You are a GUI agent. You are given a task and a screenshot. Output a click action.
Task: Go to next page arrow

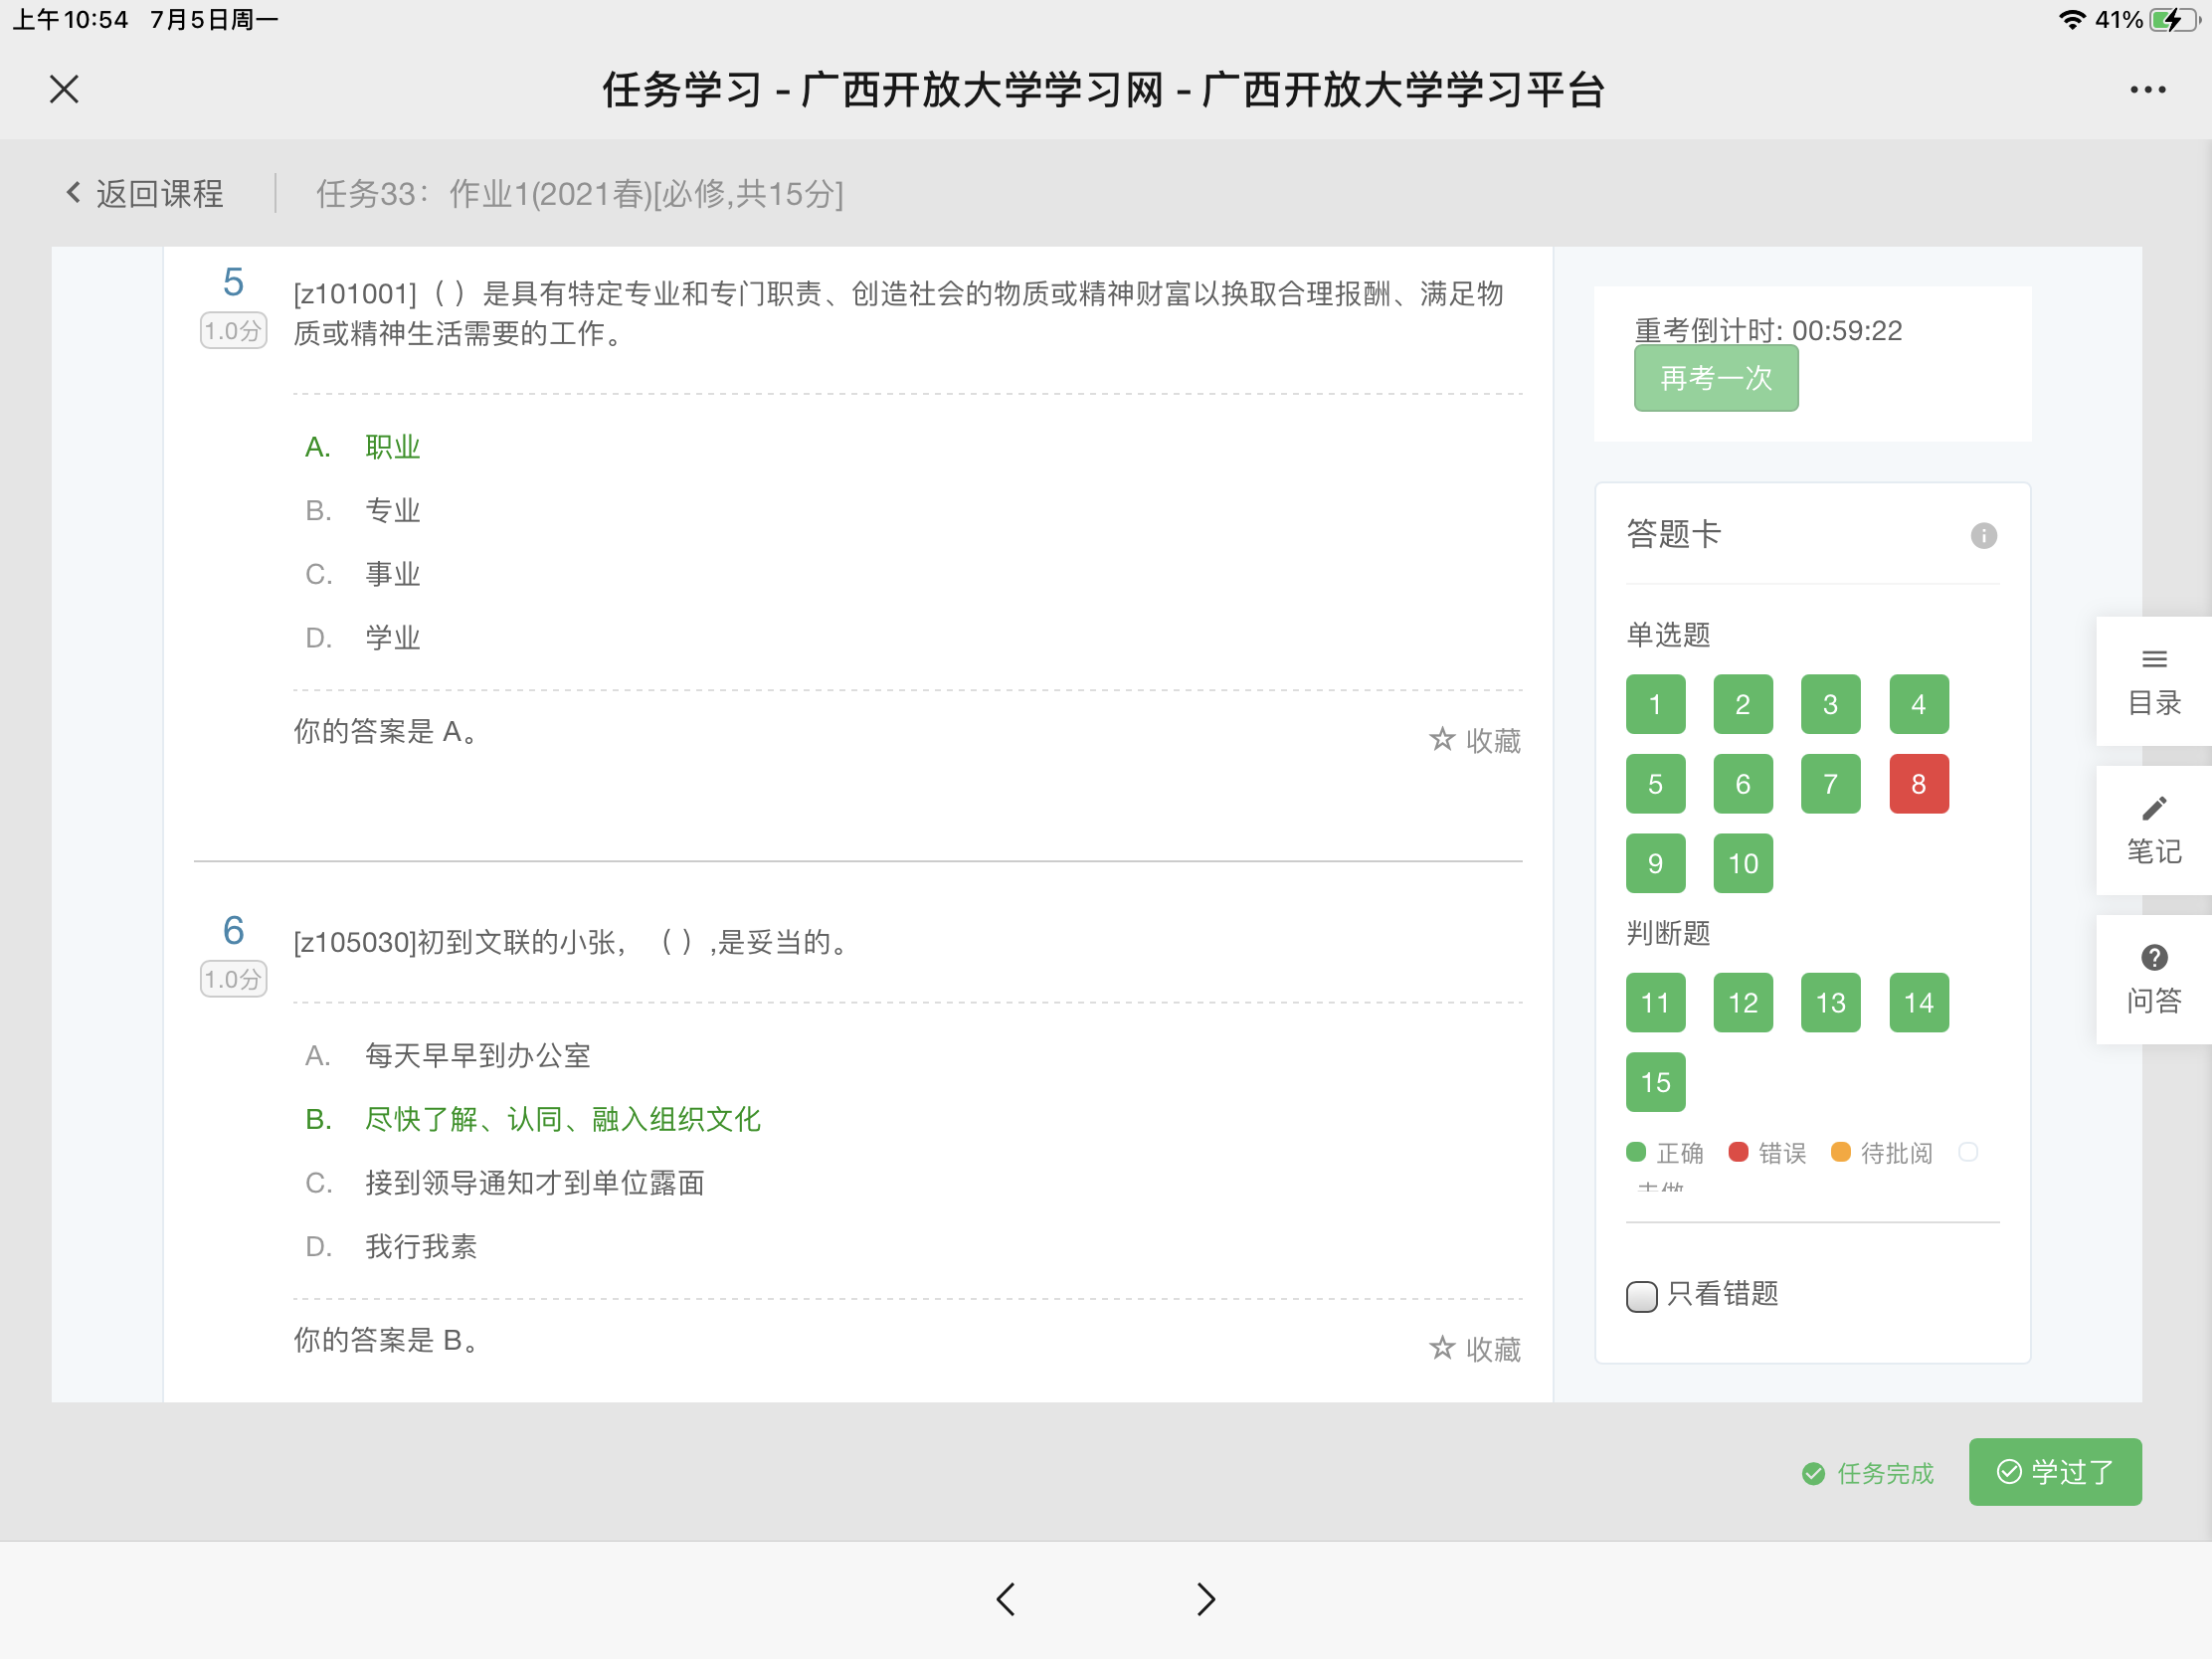(1206, 1598)
